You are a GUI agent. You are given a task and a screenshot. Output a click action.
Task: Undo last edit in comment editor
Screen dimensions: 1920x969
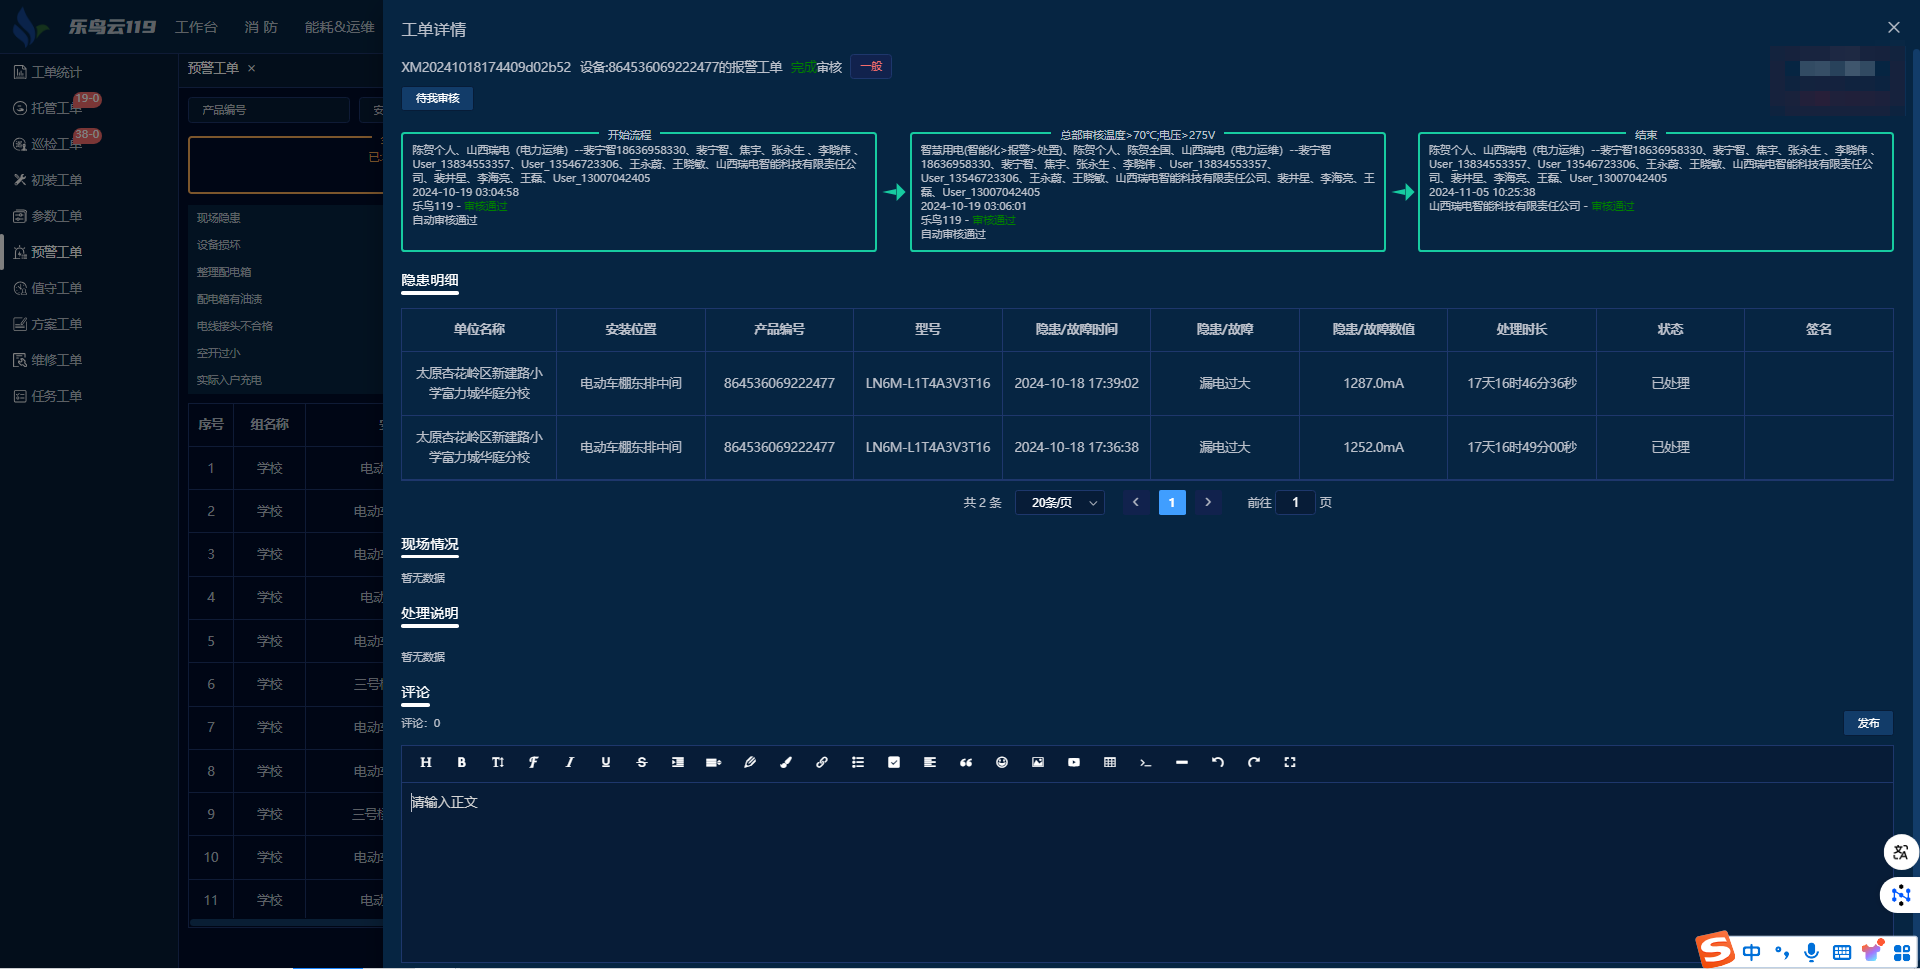[1217, 762]
